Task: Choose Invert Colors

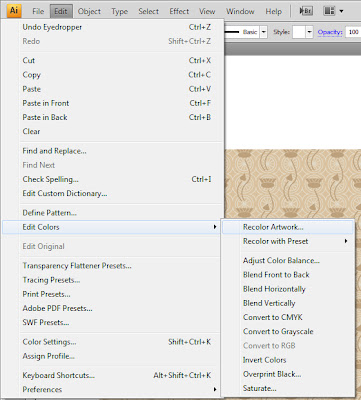Action: (288, 360)
